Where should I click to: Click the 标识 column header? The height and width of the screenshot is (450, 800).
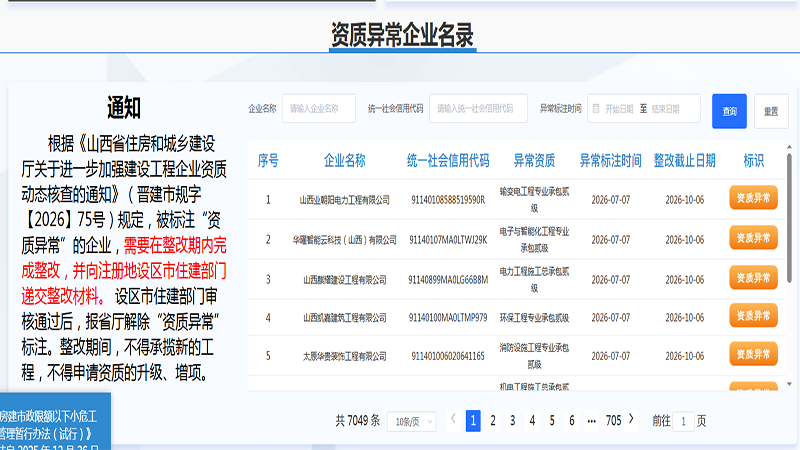coord(754,161)
